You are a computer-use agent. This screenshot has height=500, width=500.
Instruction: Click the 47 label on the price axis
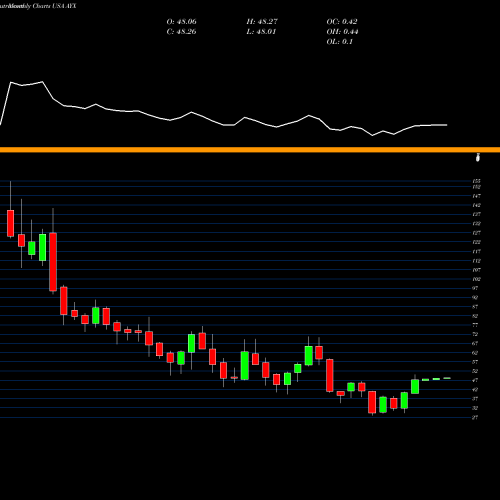coord(475,380)
